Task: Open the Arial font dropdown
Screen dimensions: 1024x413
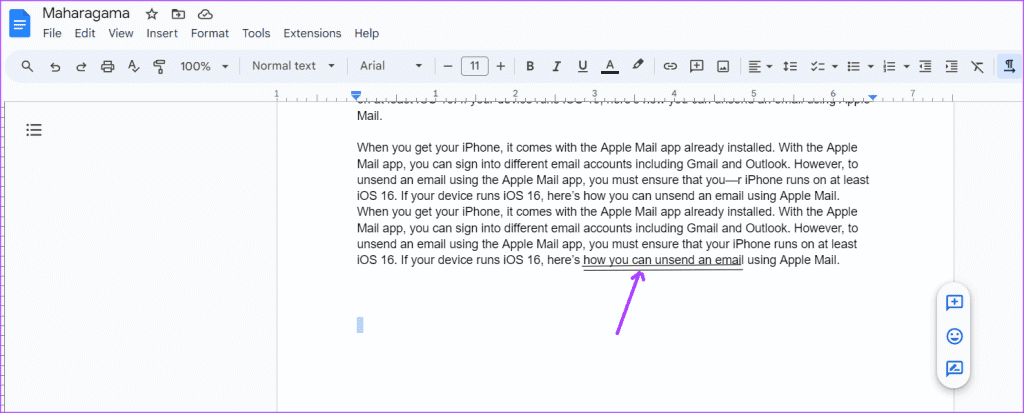Action: [x=391, y=66]
